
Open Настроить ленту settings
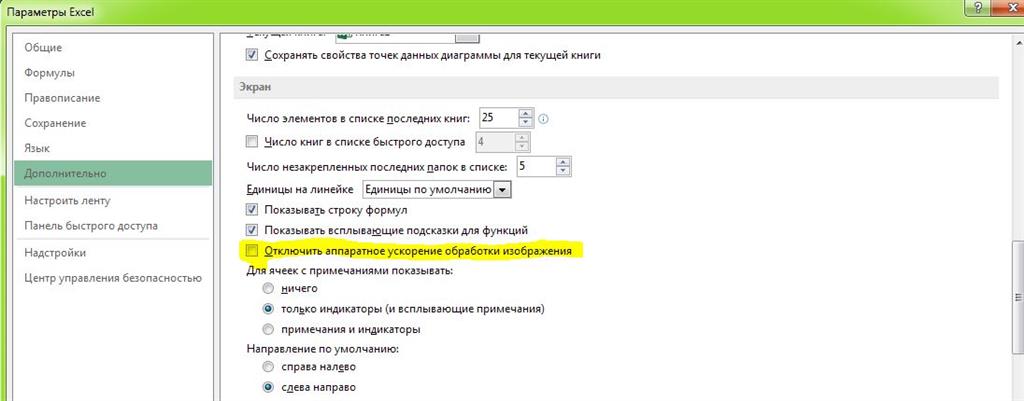point(67,200)
